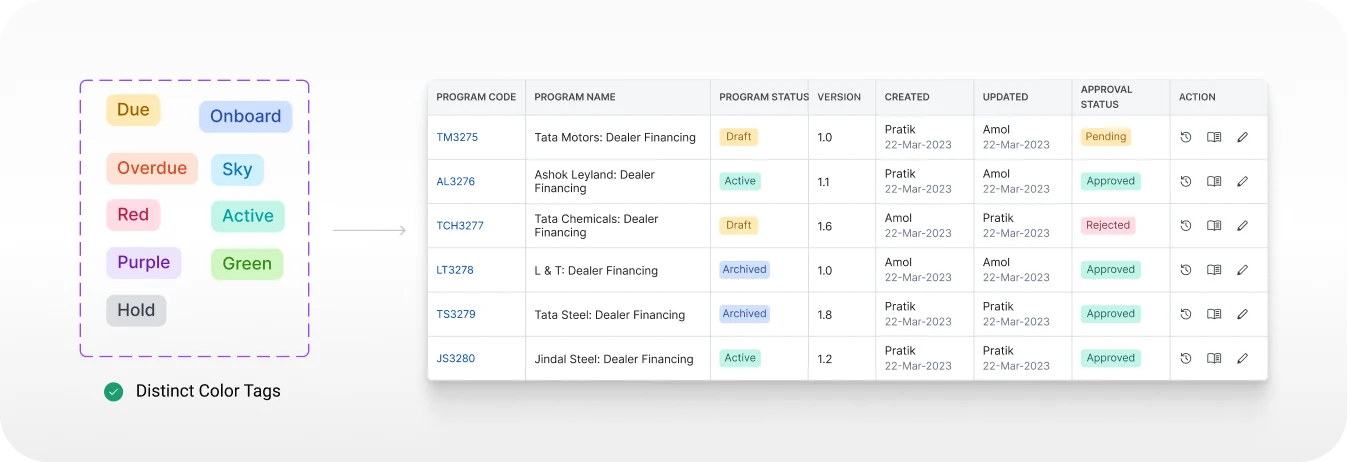View history icon for TS3279

point(1185,314)
